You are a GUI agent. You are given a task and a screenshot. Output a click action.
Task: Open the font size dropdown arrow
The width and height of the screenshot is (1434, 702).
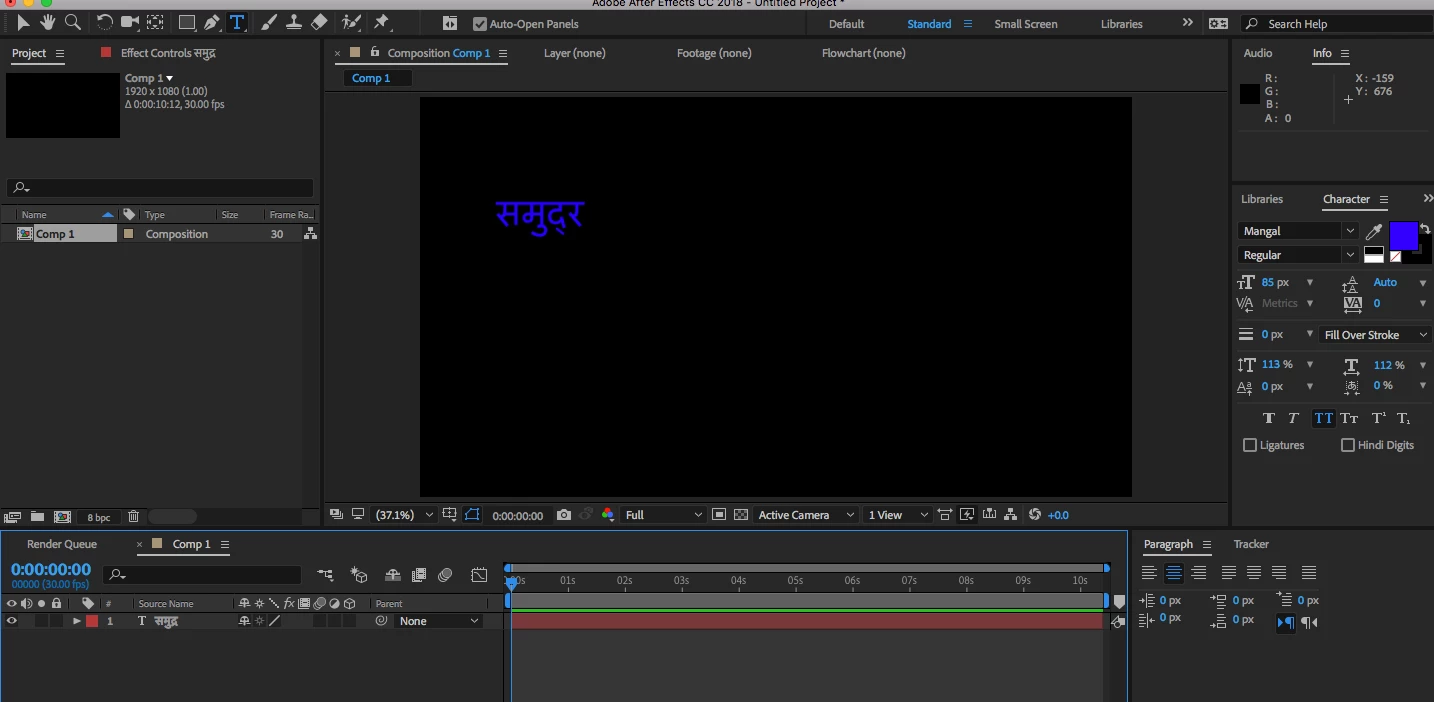pos(1310,283)
